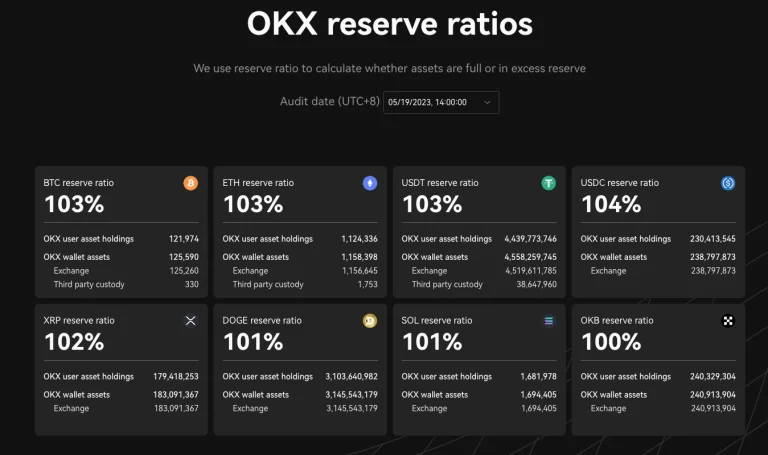The image size is (768, 455).
Task: Click the Solana coin icon
Action: click(x=549, y=320)
